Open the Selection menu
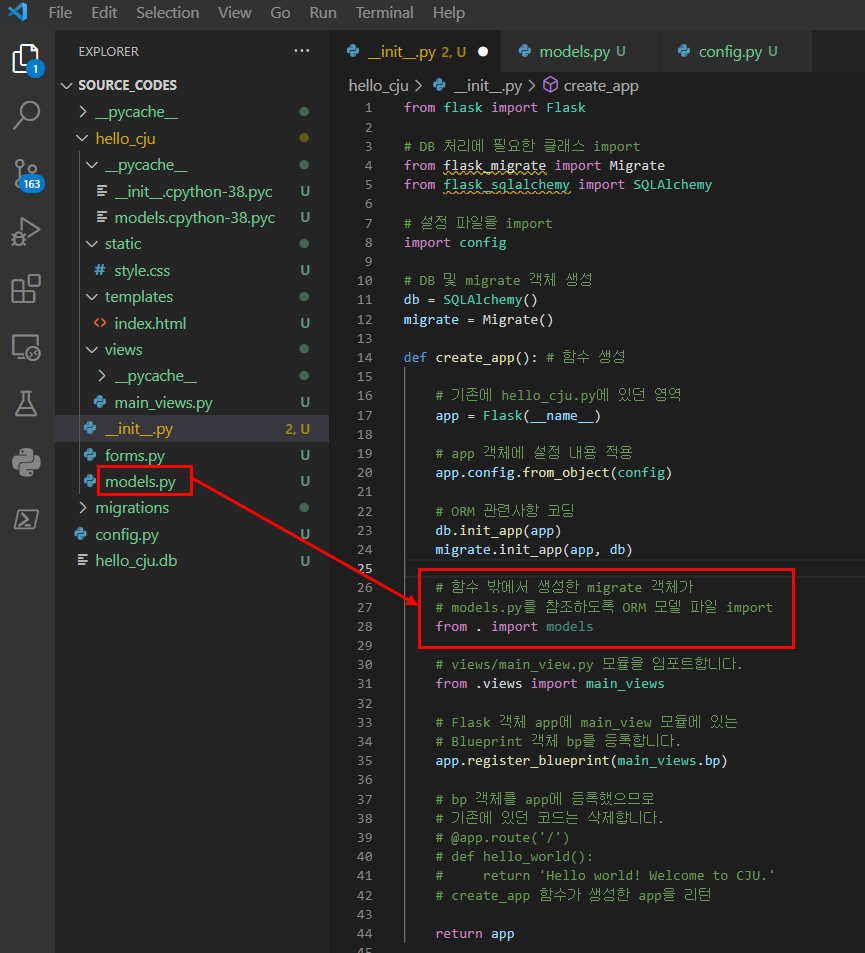 coord(168,13)
